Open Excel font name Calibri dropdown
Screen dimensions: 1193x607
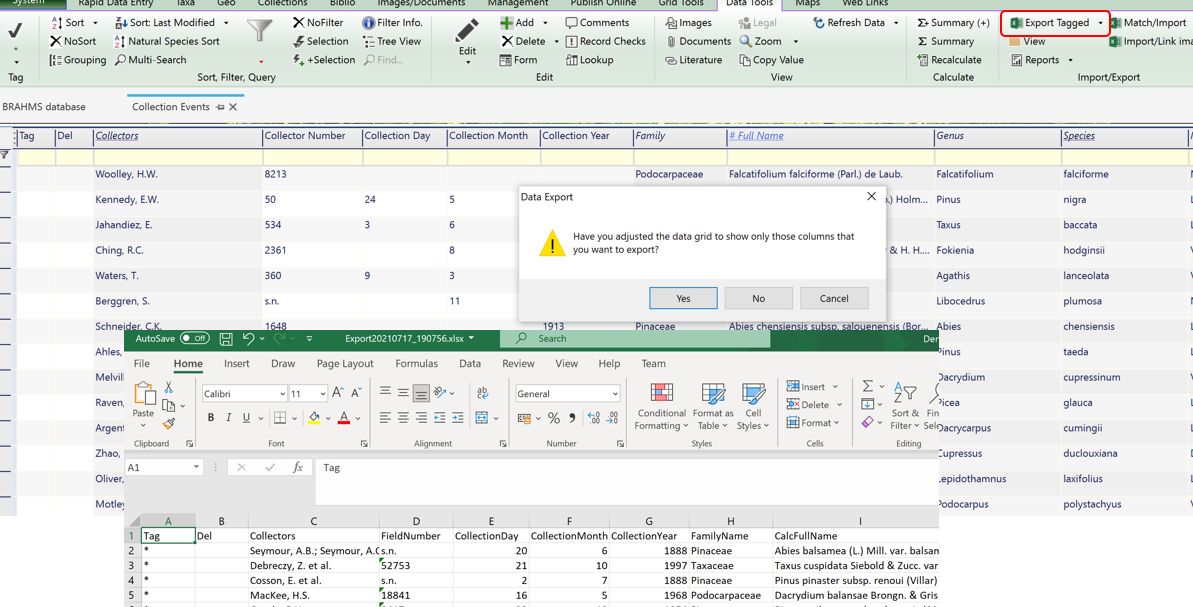coord(282,394)
